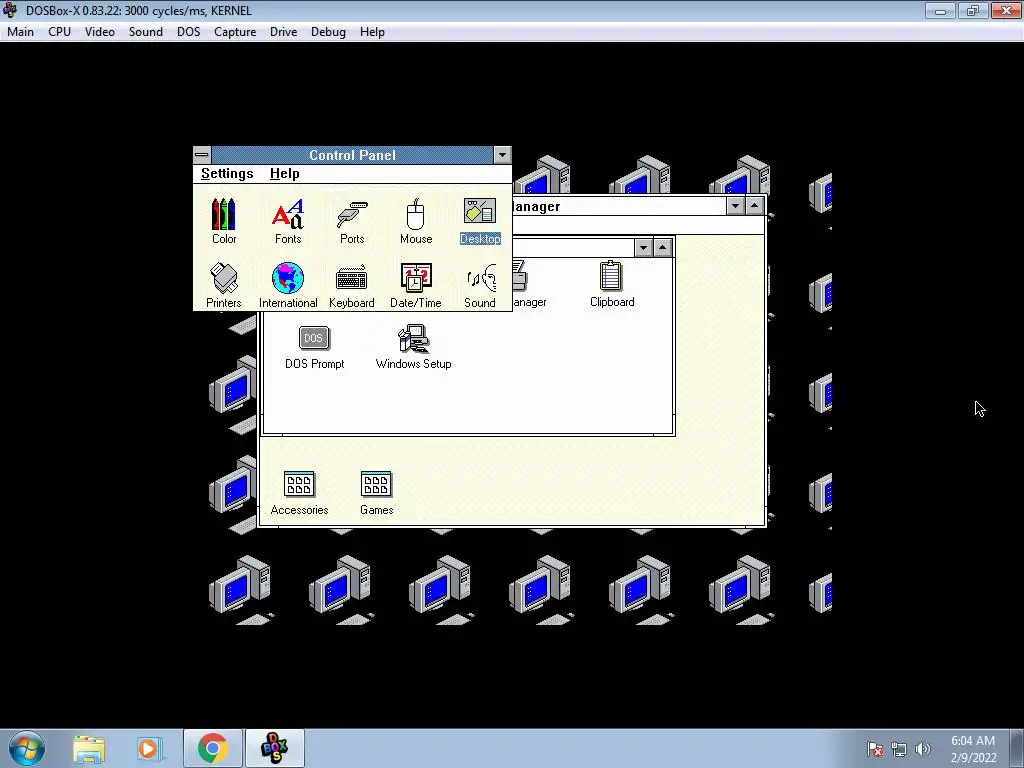Open the Printers icon

coord(224,285)
